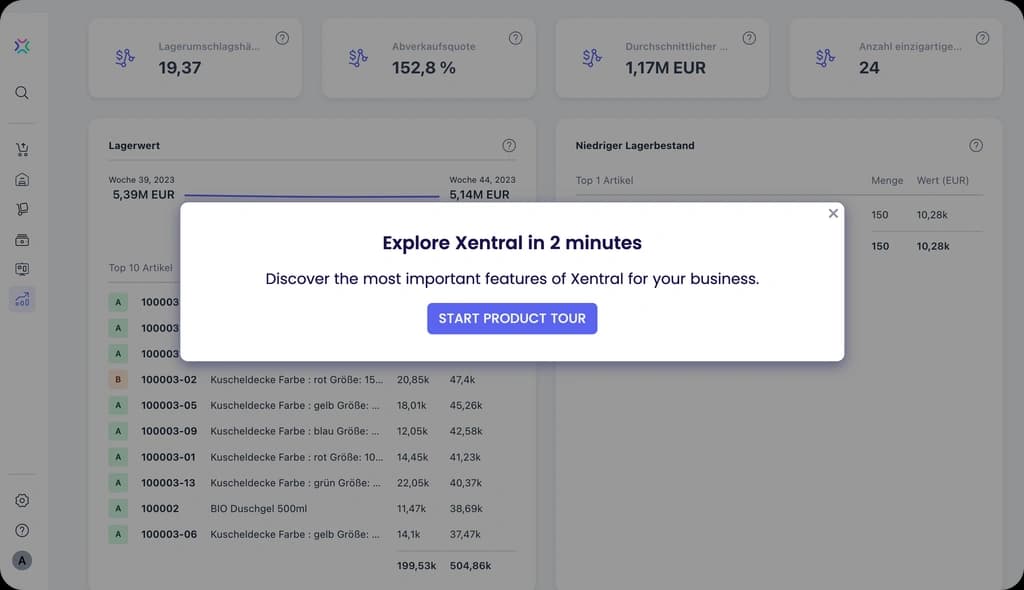Image resolution: width=1024 pixels, height=590 pixels.
Task: Click the Niedriger Lagerbestand panel title
Action: click(x=635, y=146)
